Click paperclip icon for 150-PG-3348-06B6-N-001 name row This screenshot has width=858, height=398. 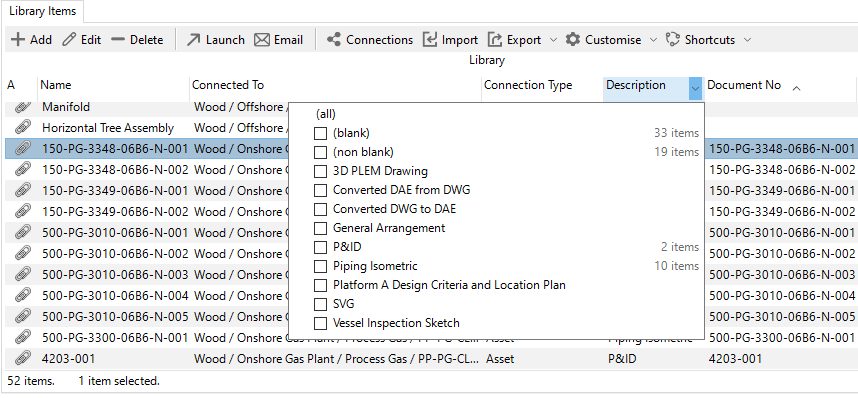(22, 148)
